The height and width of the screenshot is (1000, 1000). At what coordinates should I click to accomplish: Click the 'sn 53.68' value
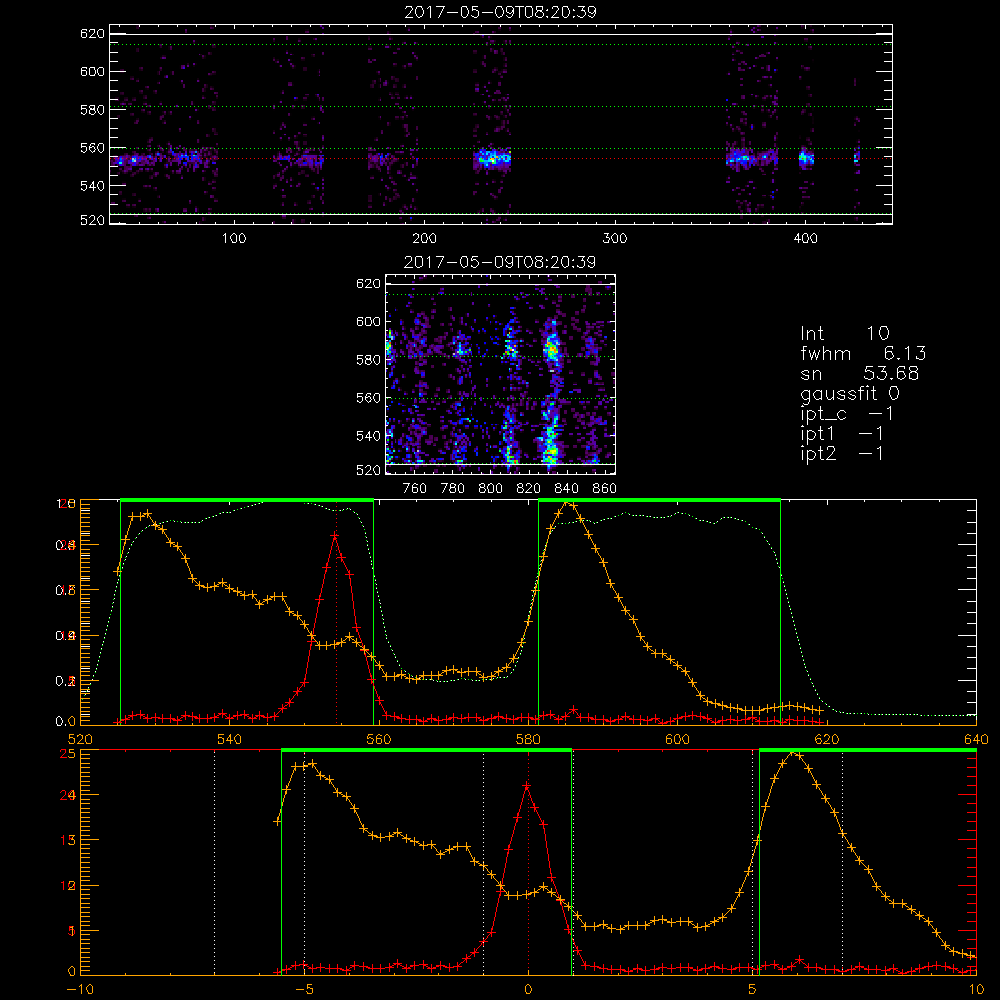(x=859, y=373)
